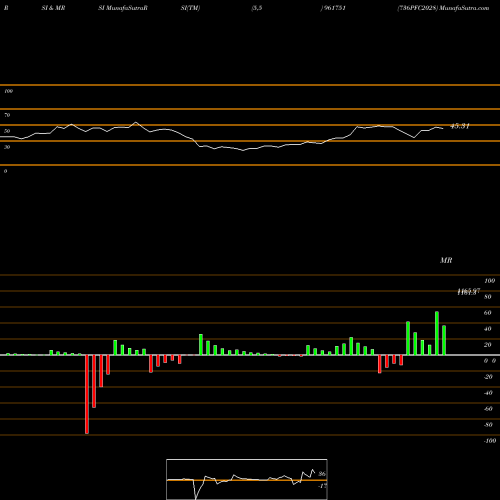Click the RSI current value 45.31 label
The image size is (500, 500).
pyautogui.click(x=460, y=126)
